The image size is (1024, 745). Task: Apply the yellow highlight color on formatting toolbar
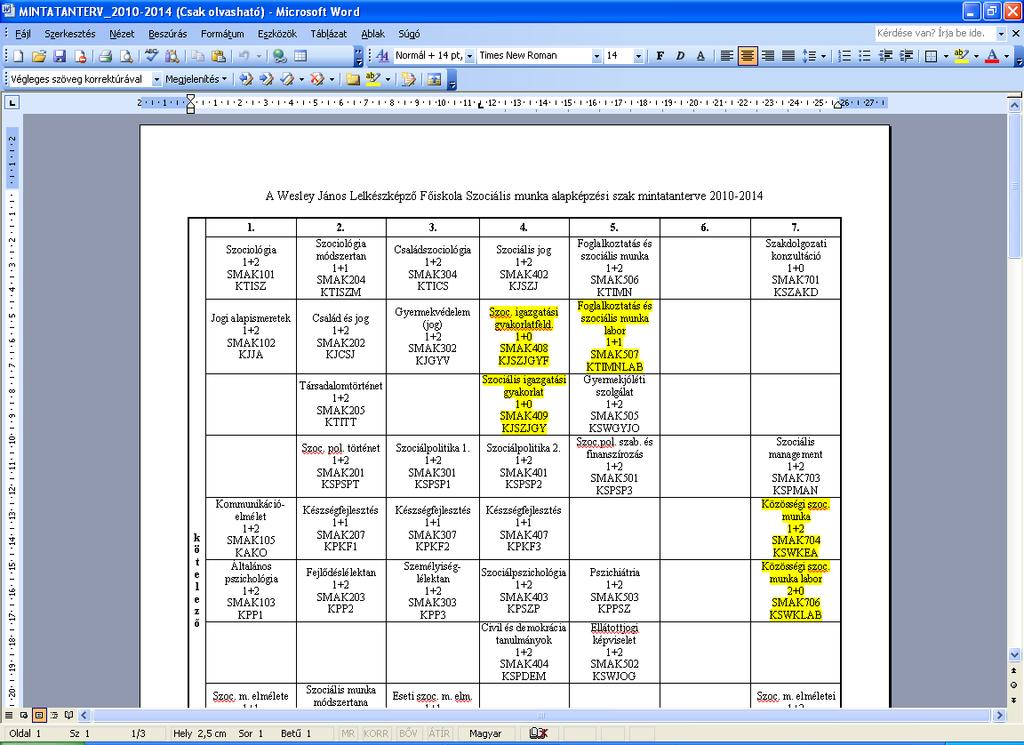tap(961, 56)
